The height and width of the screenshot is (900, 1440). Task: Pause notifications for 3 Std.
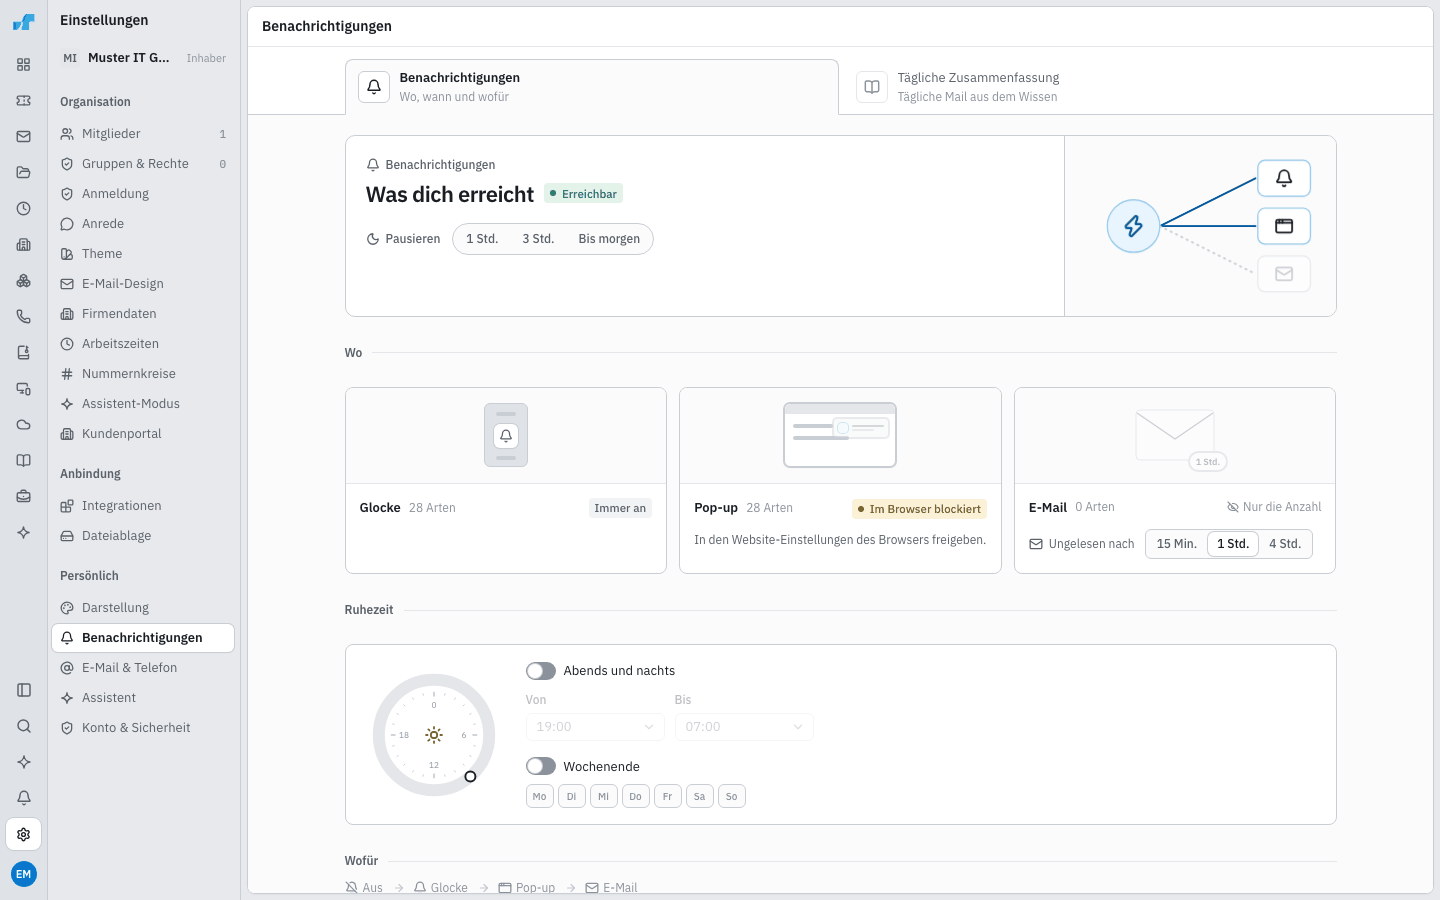click(x=538, y=239)
